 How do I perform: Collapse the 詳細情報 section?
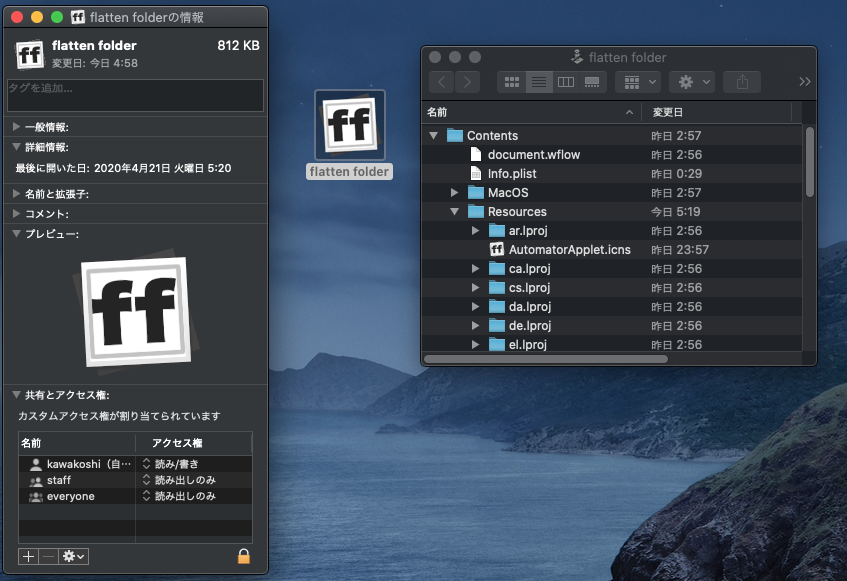[16, 146]
